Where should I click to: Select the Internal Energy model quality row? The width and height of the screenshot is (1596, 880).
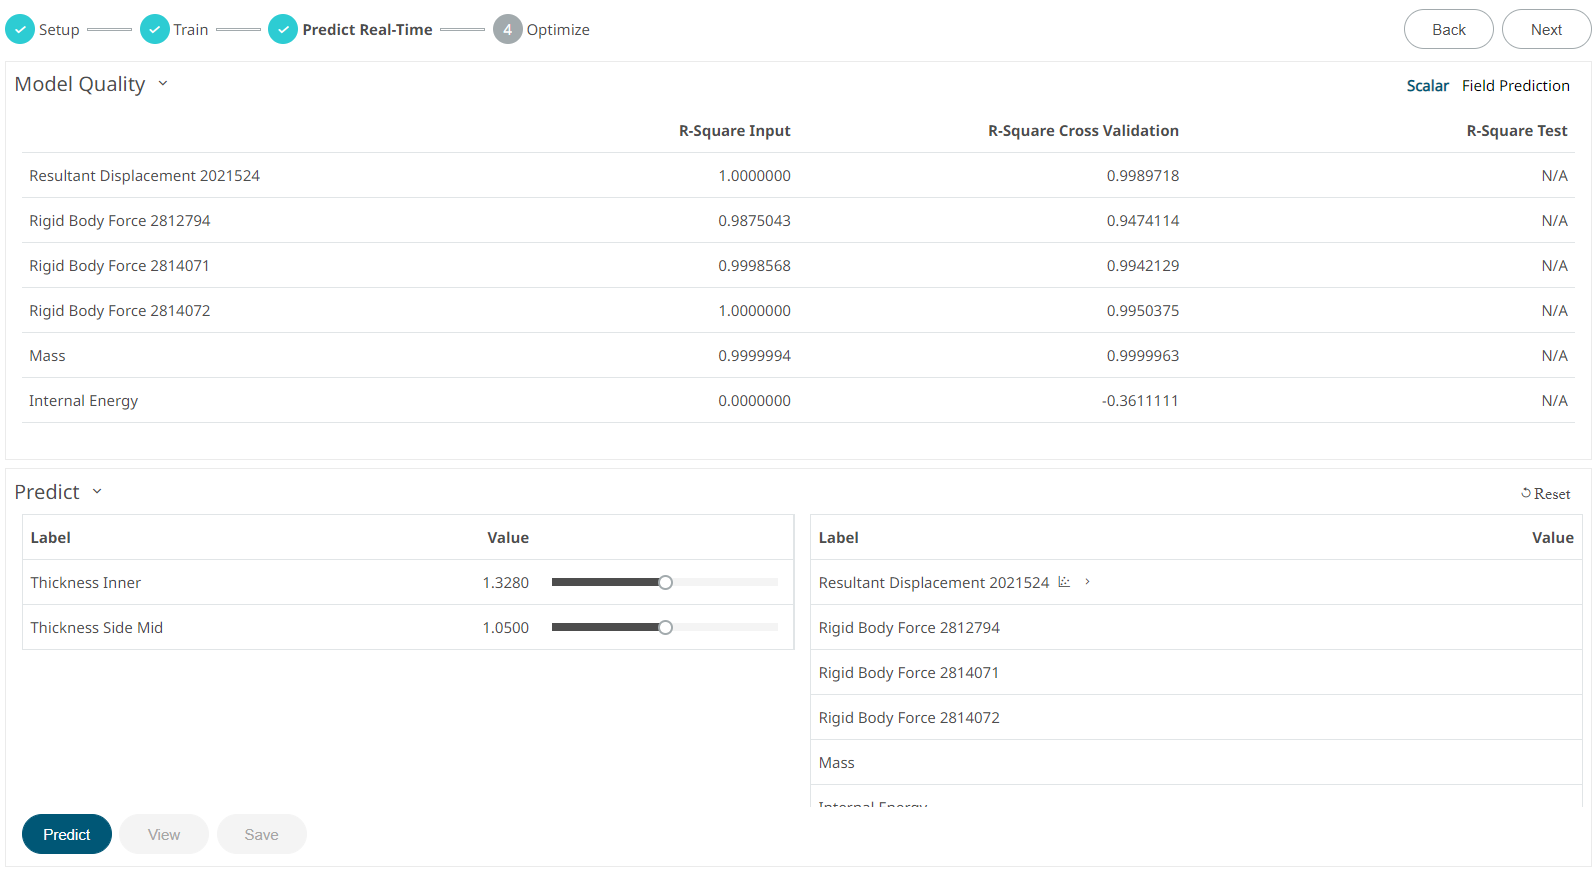click(x=84, y=401)
